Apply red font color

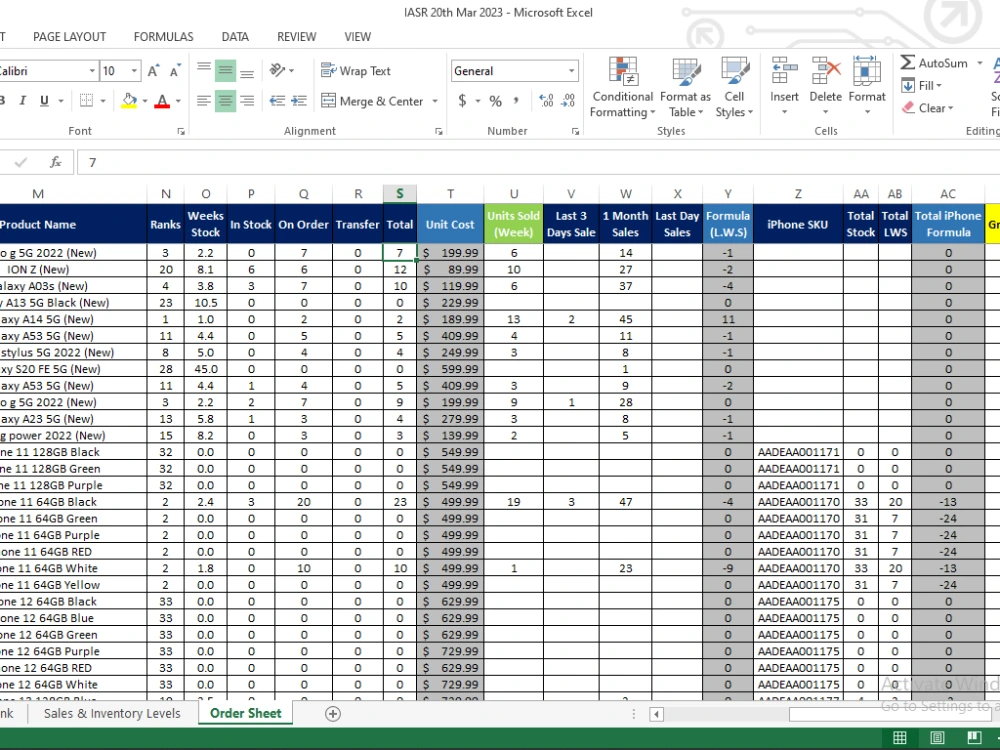pos(162,101)
